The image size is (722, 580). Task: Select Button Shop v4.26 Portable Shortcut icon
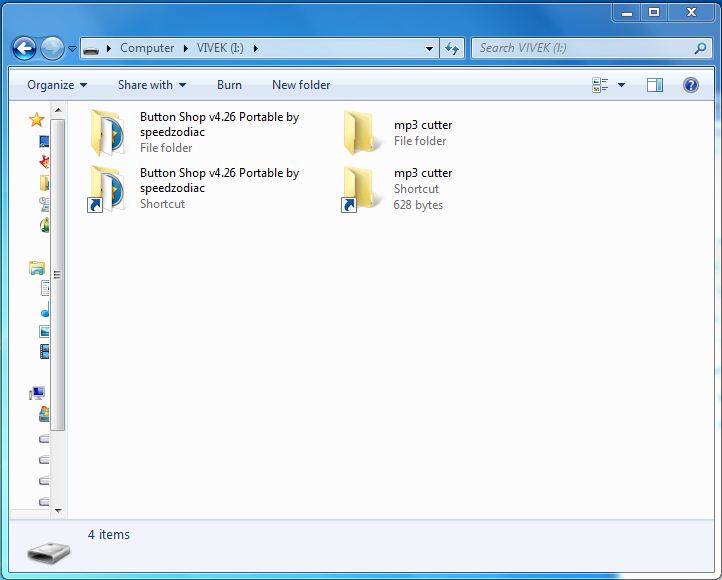[107, 189]
